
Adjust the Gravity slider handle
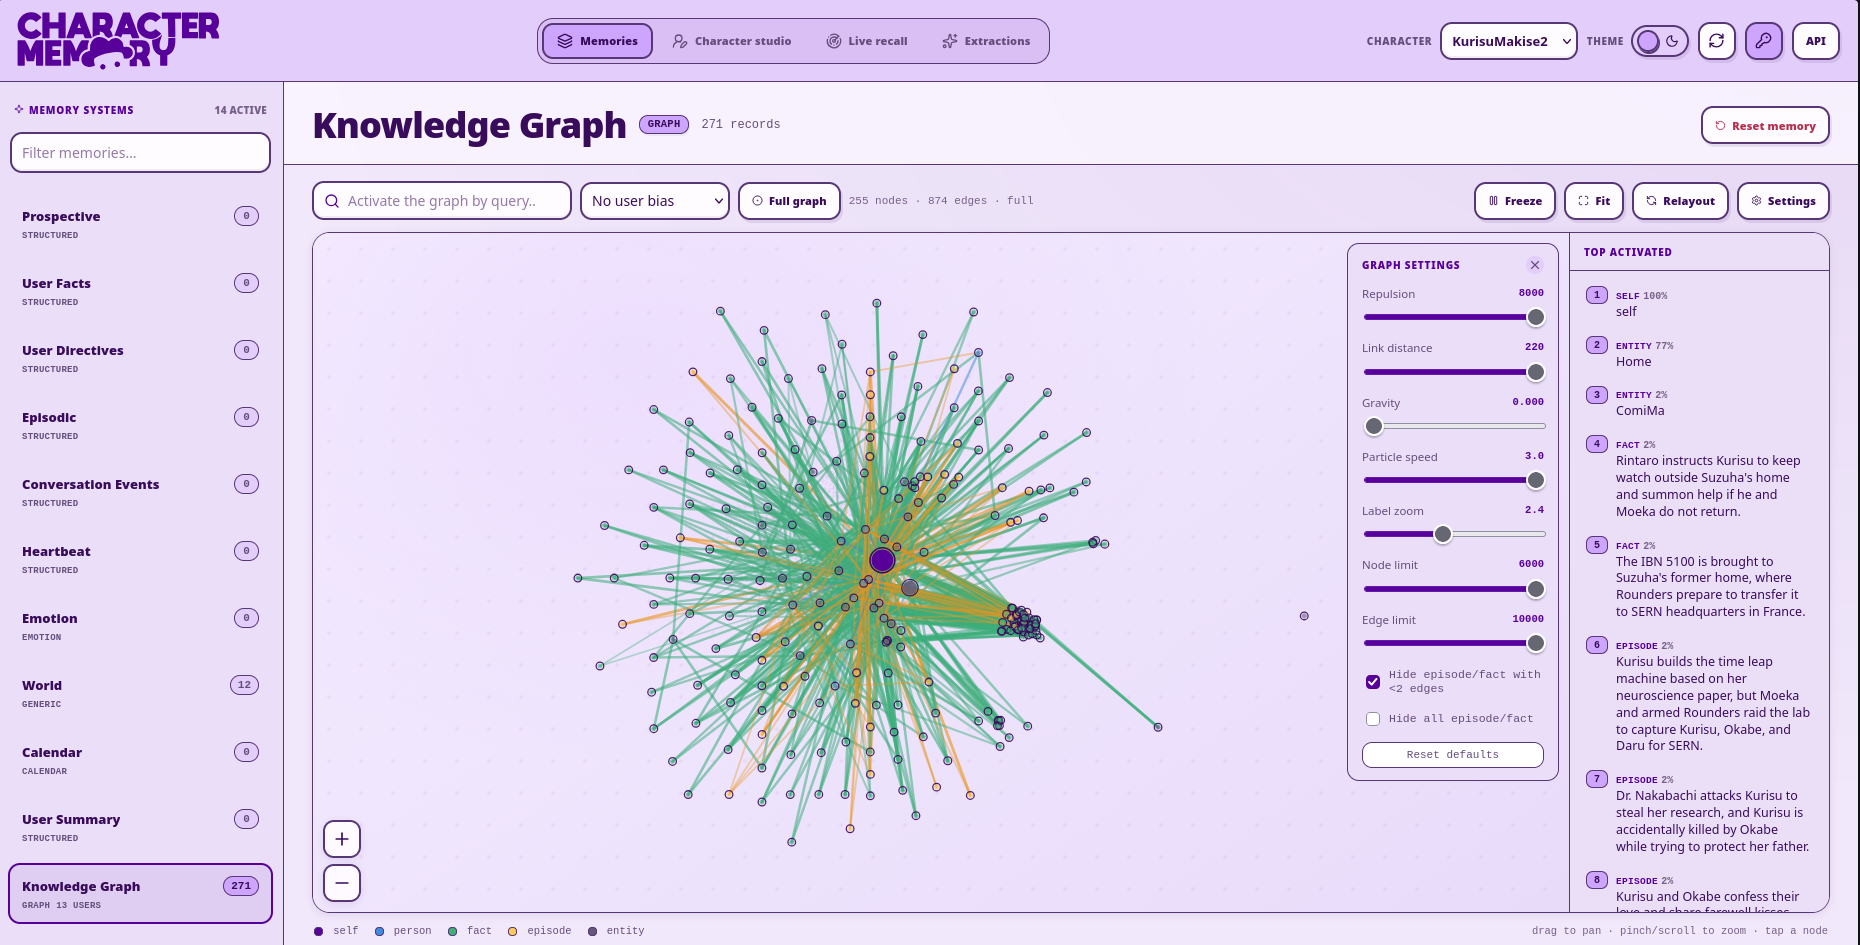pos(1374,426)
